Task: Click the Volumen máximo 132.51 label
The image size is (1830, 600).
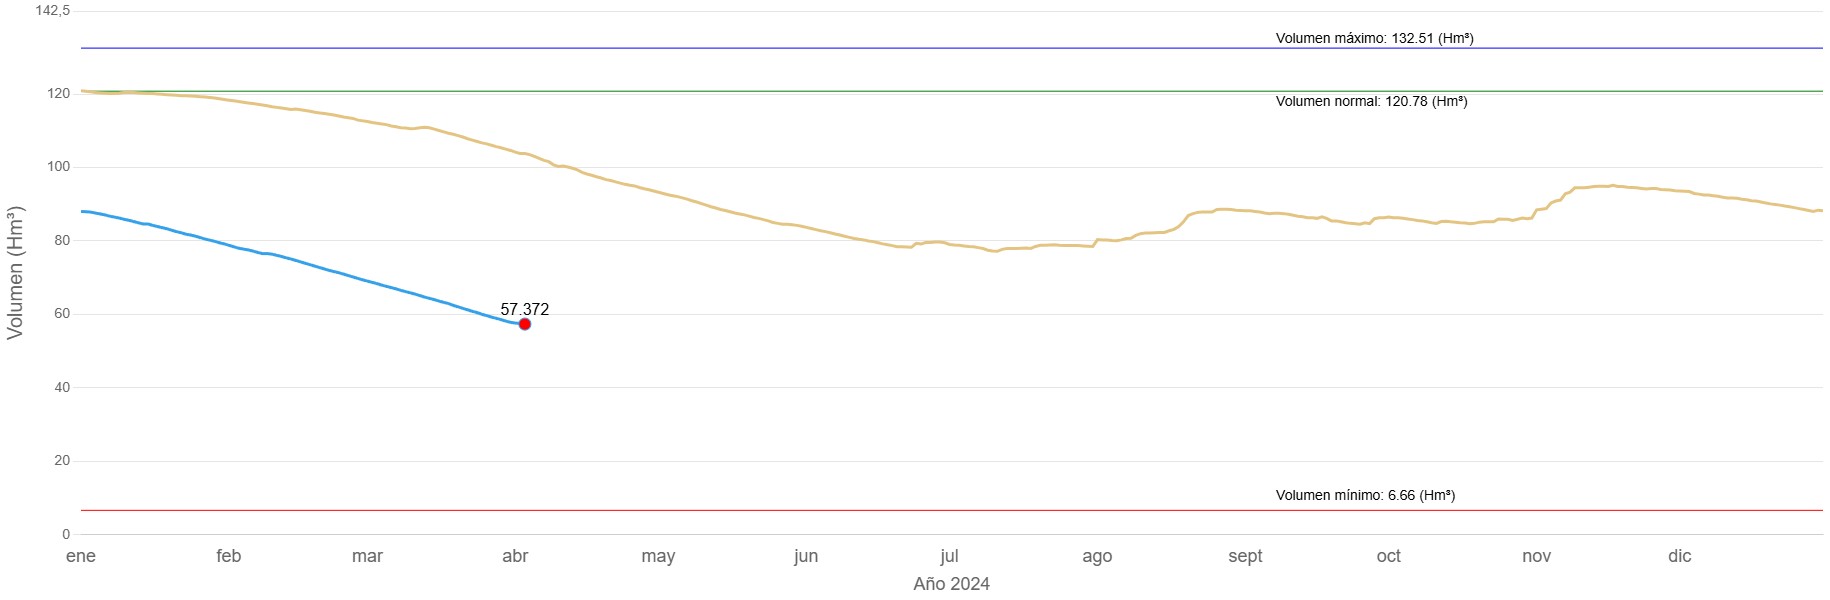Action: click(1374, 38)
